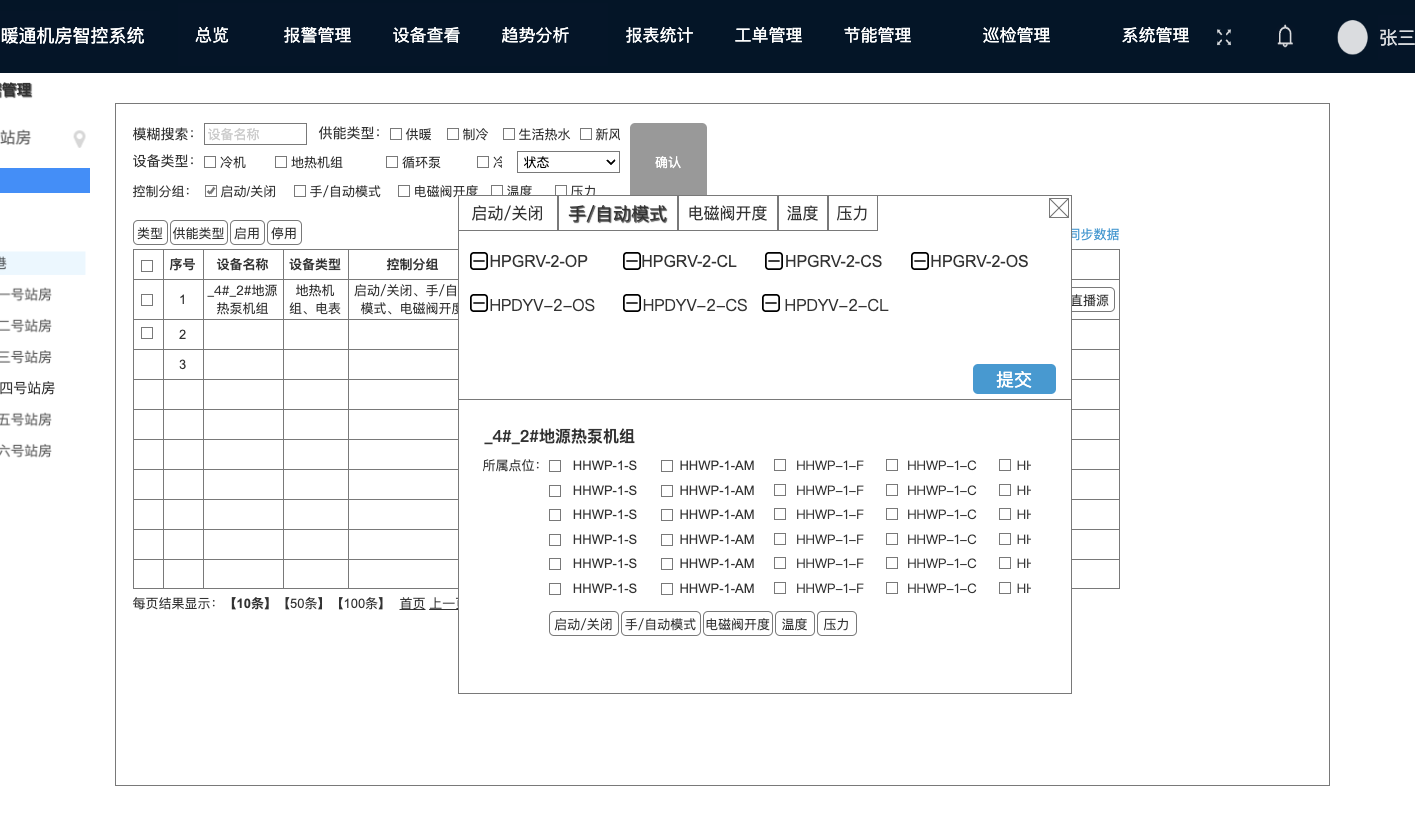Screen dimensions: 1415x830
Task: Show 【10条】 results per page
Action: tap(250, 603)
